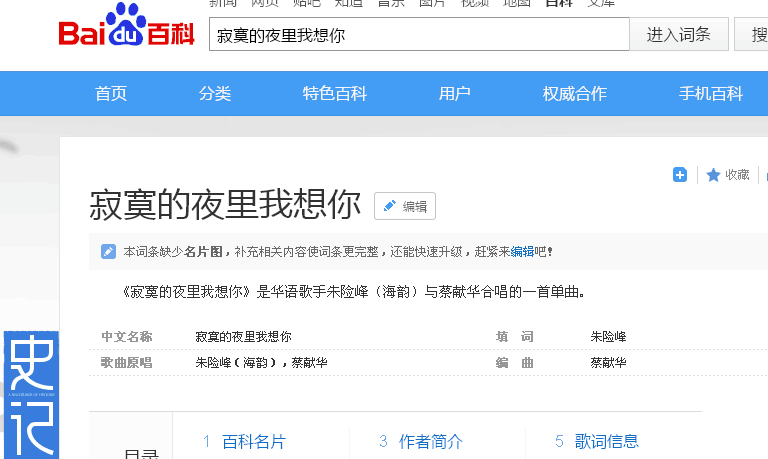
Task: Click the star 收藏 favorite icon
Action: point(713,175)
